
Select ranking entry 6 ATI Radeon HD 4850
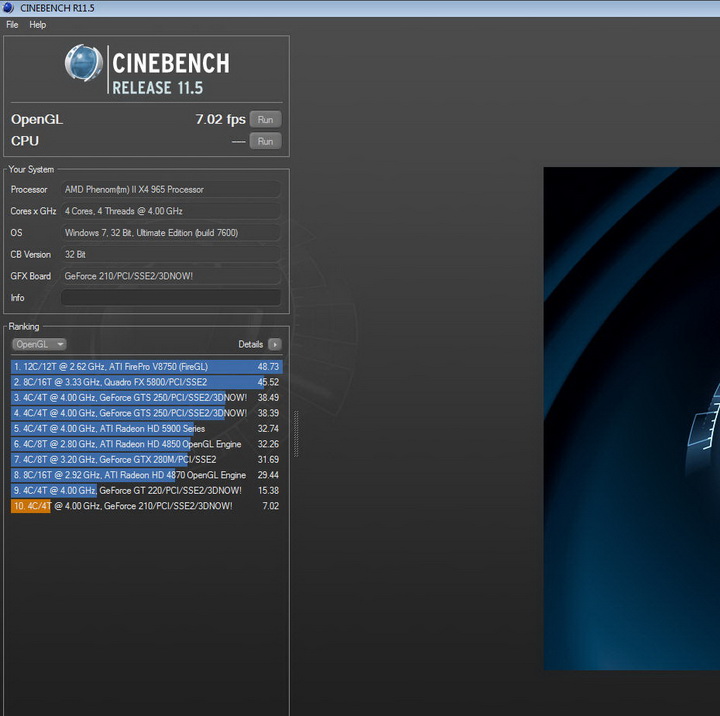146,444
